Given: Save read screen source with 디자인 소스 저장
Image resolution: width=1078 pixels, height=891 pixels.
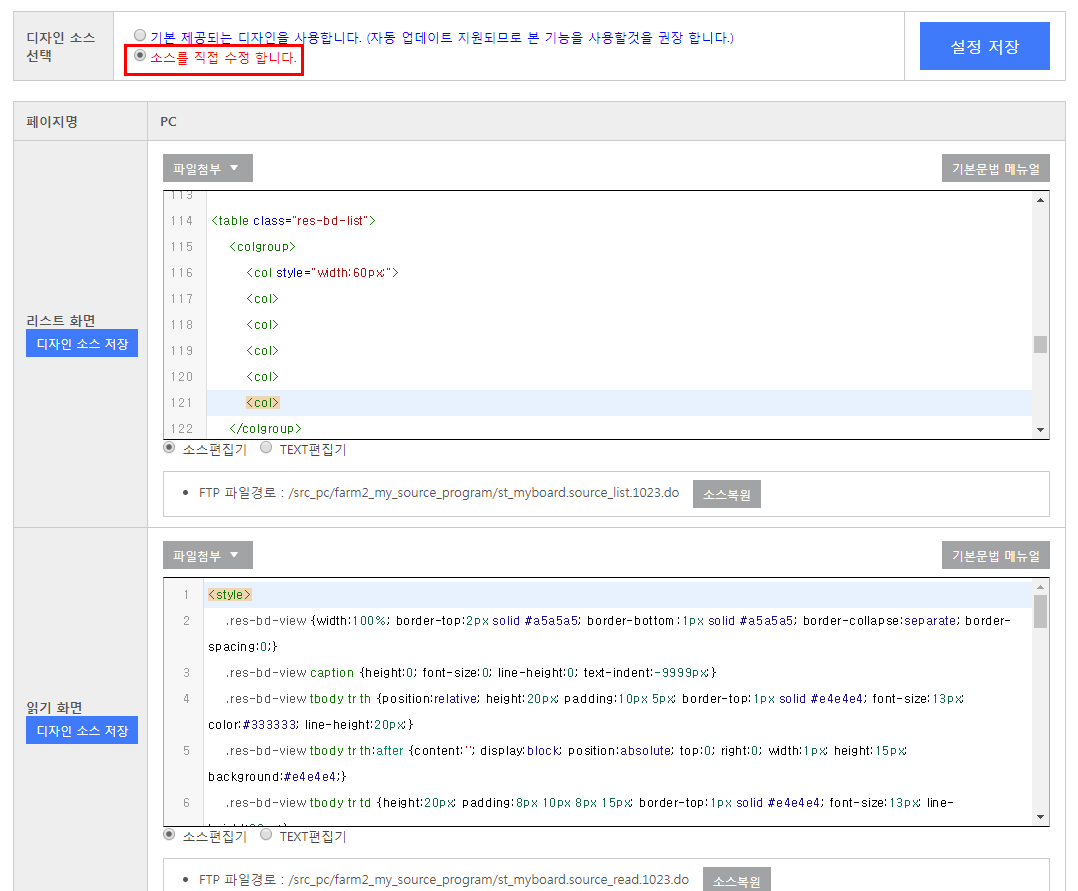Looking at the screenshot, I should coord(82,730).
